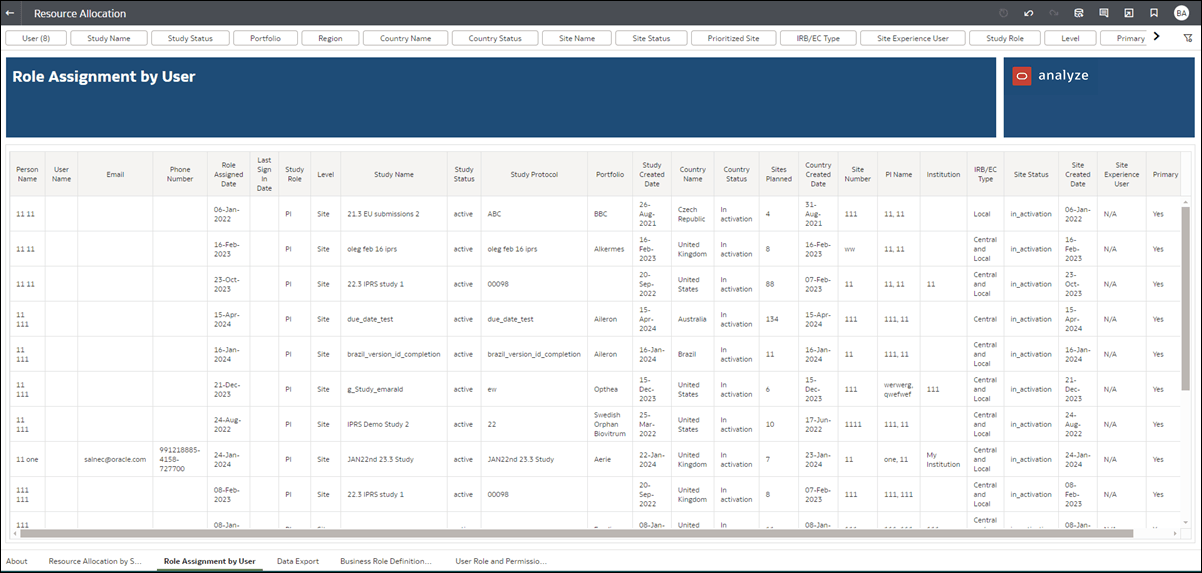
Task: Click the Institution column header
Action: 943,174
